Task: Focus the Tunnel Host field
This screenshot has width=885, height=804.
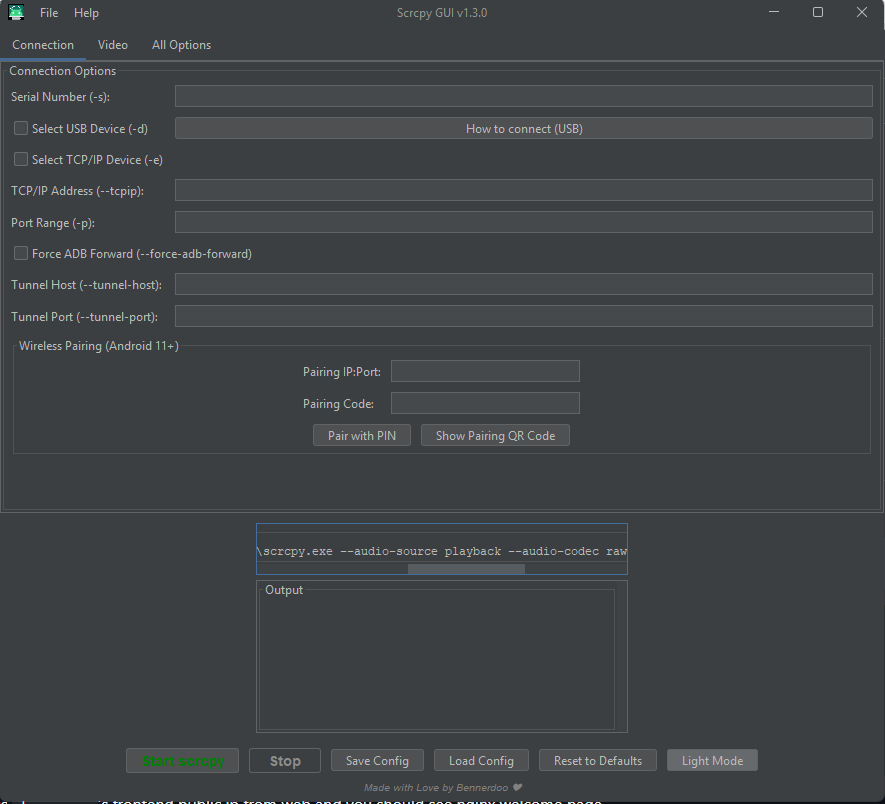Action: tap(524, 284)
